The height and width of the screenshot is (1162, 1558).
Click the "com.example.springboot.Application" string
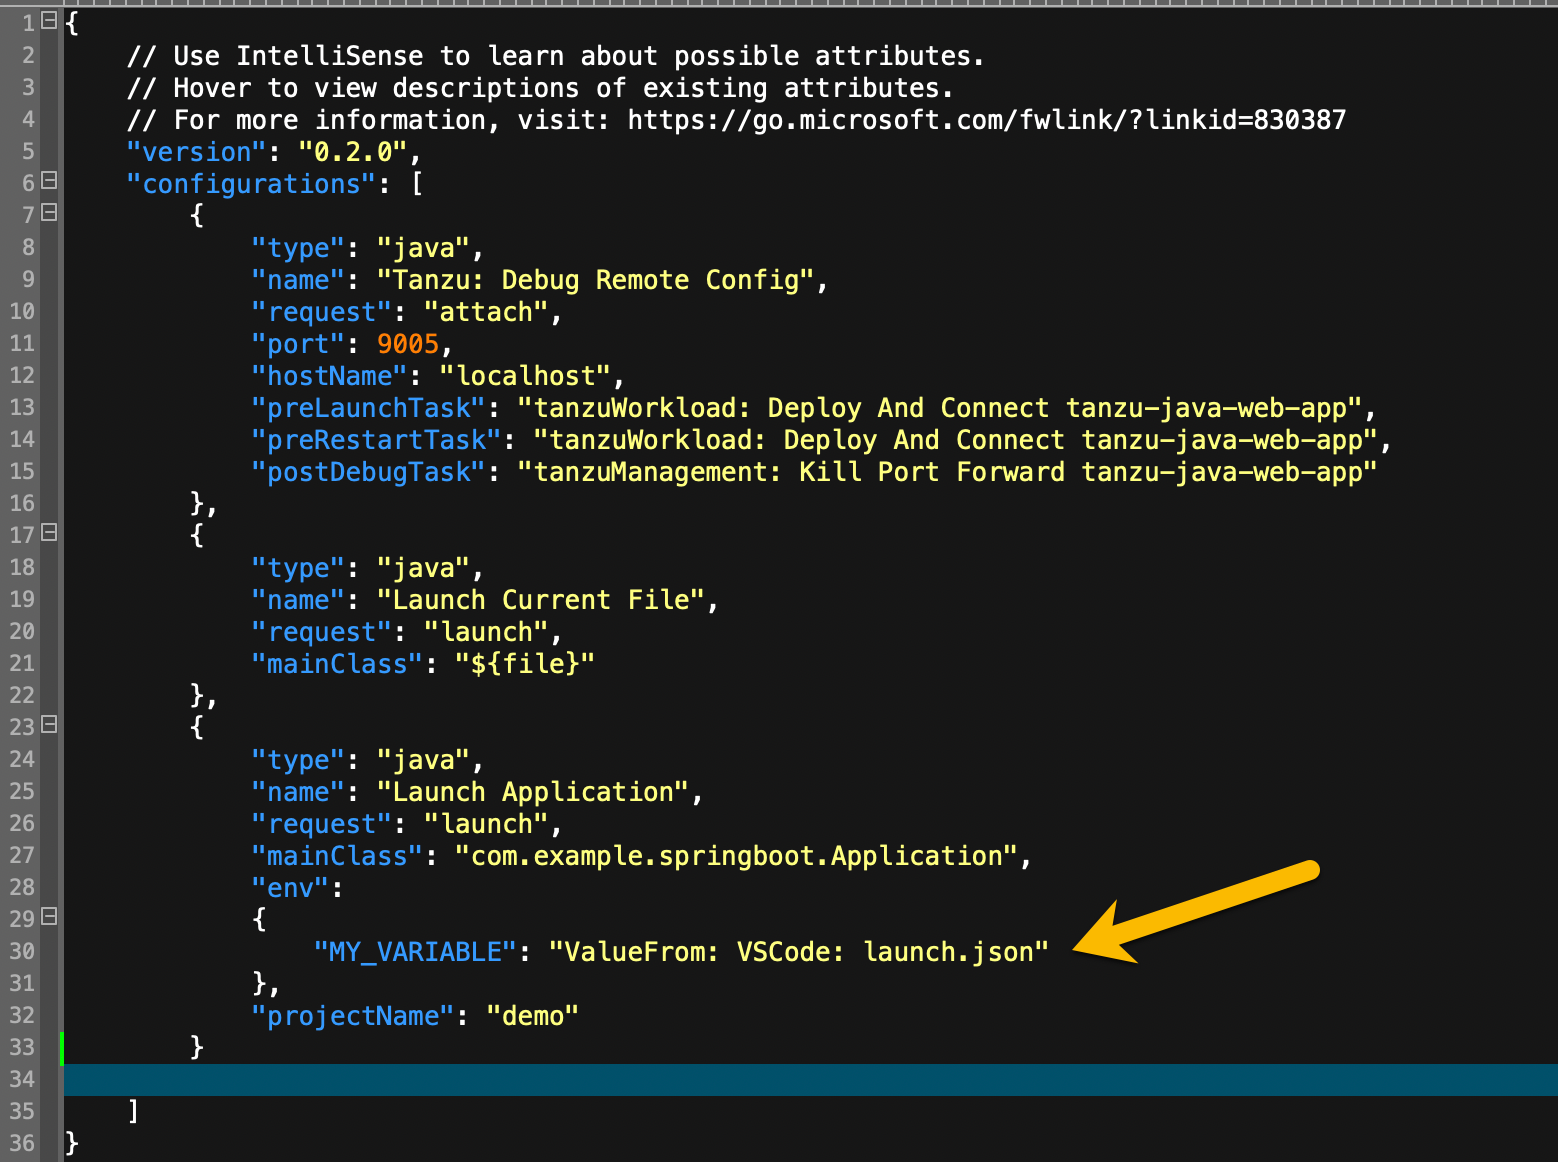(x=736, y=856)
